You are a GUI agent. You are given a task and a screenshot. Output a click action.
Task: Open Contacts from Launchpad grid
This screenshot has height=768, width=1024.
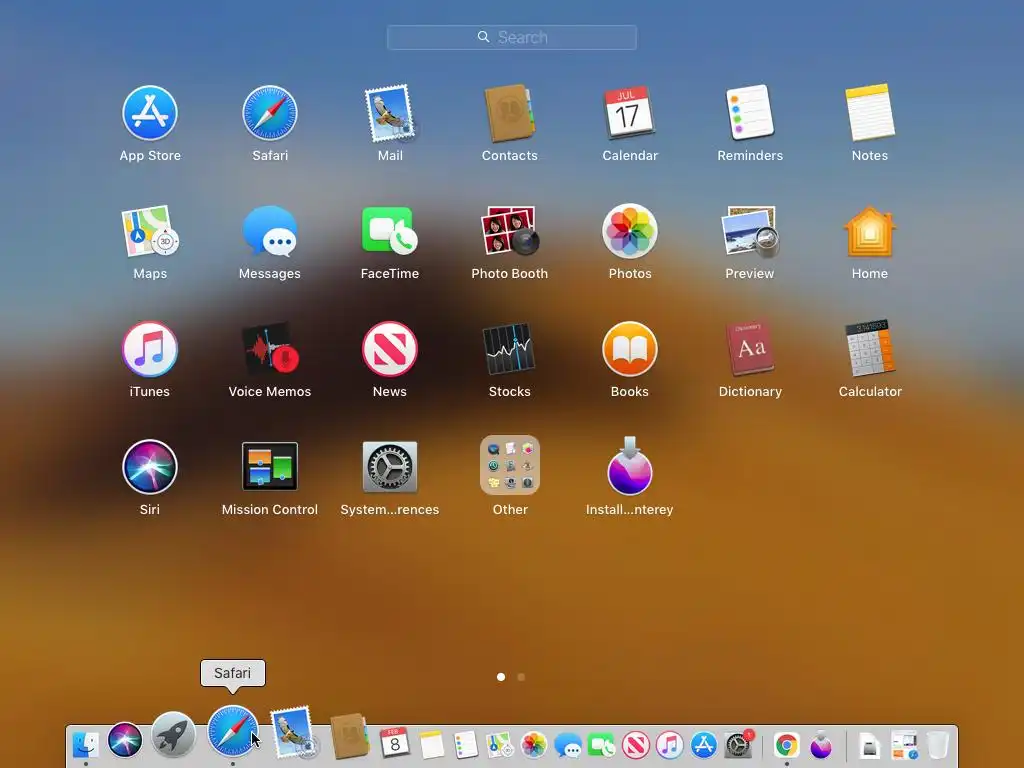pyautogui.click(x=509, y=113)
